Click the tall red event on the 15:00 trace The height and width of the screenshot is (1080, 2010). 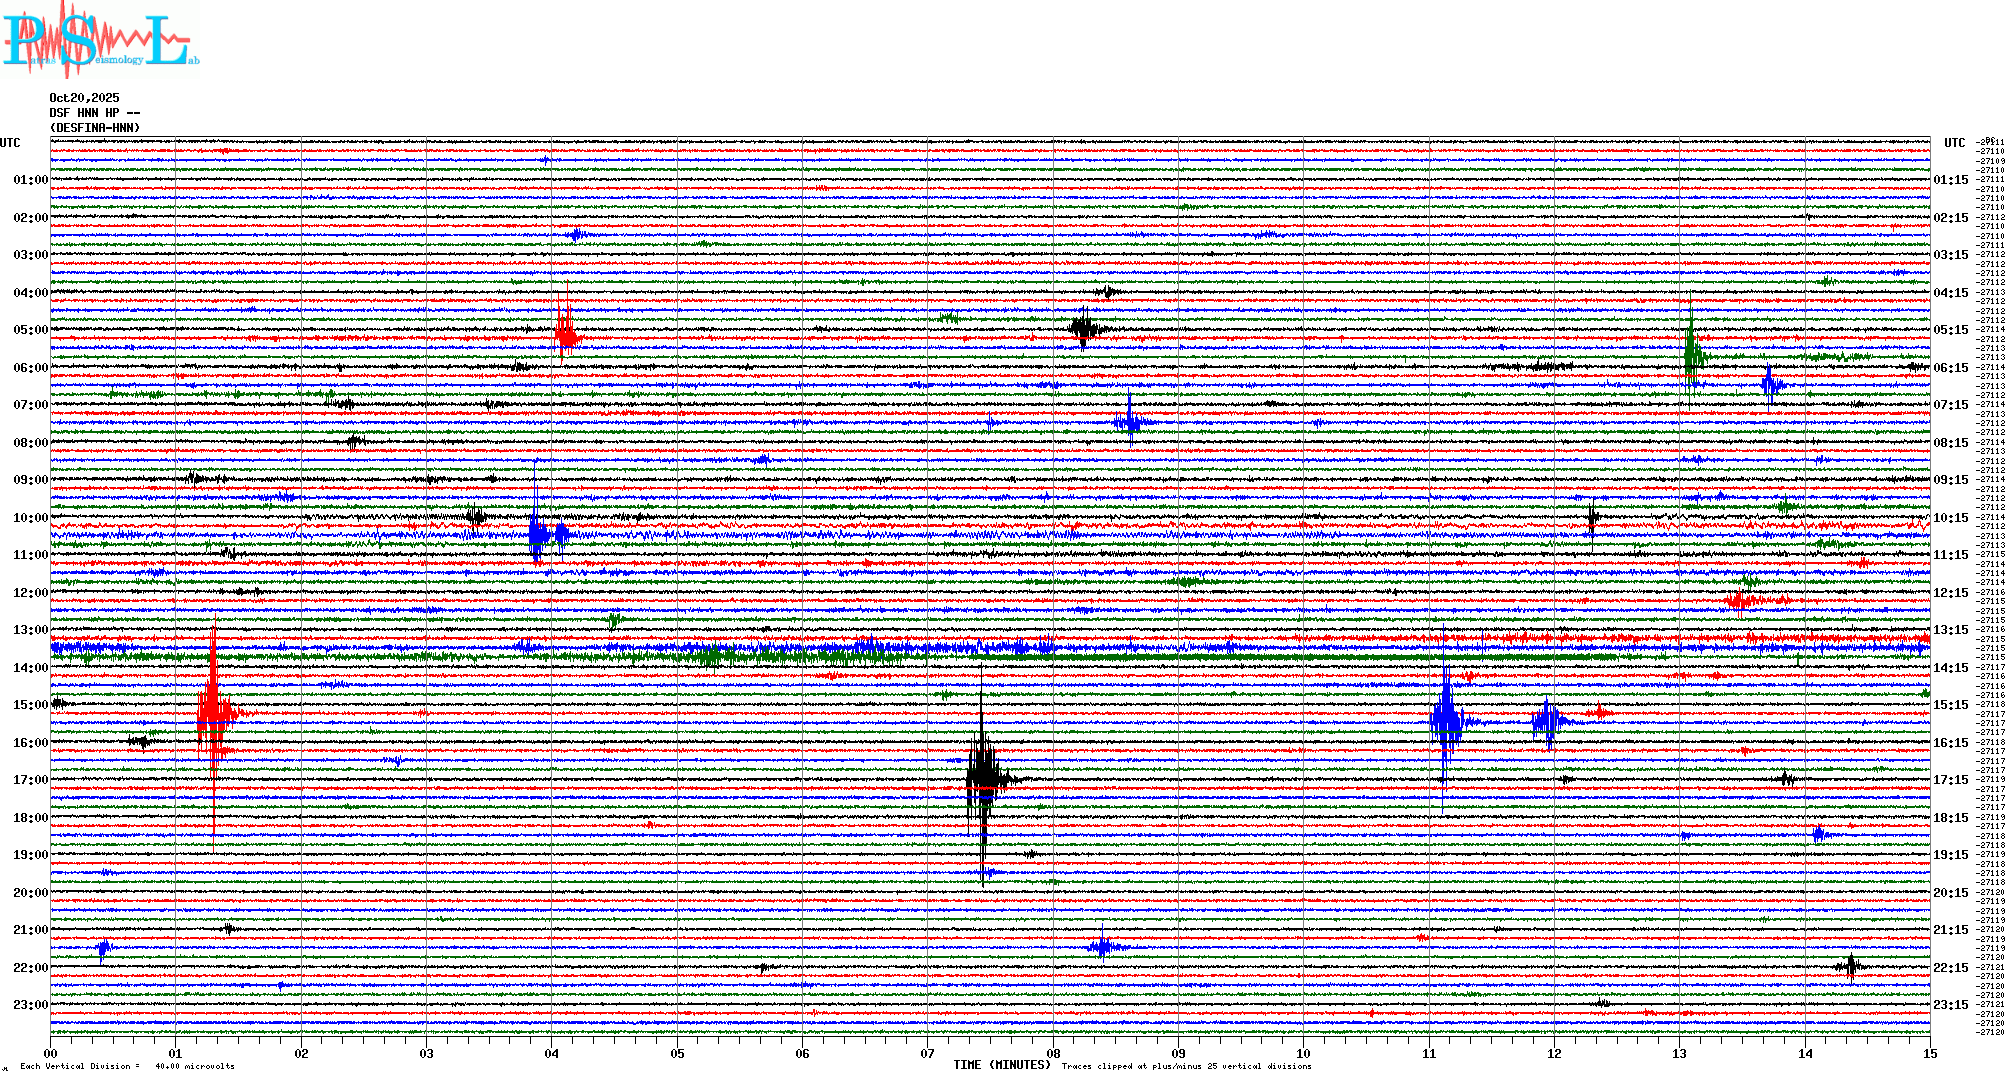[213, 712]
